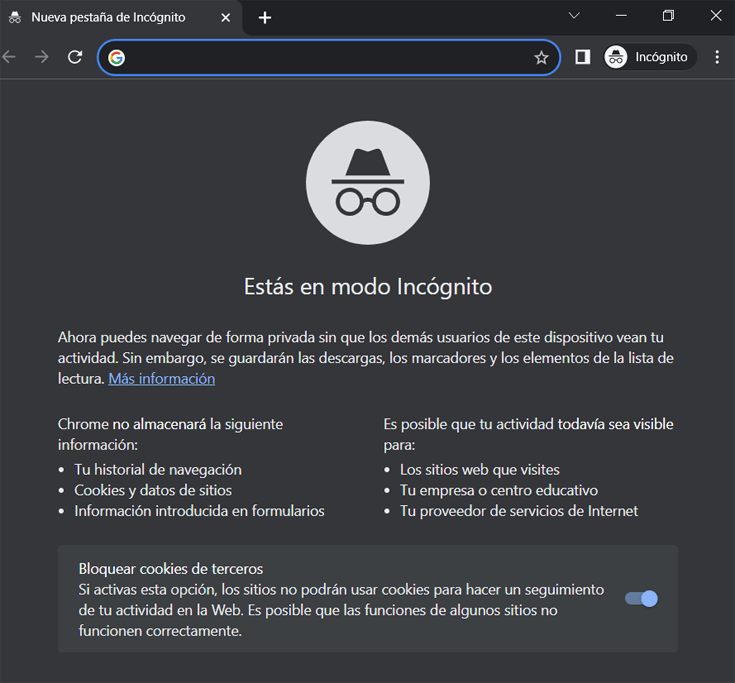The height and width of the screenshot is (683, 735).
Task: Open the side panel icon
Action: pyautogui.click(x=583, y=57)
